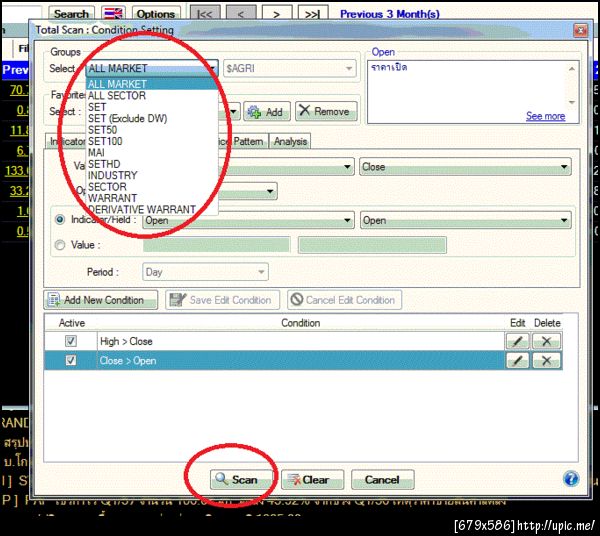Click Cancel Edit Condition button
This screenshot has height=536, width=600.
[x=344, y=300]
